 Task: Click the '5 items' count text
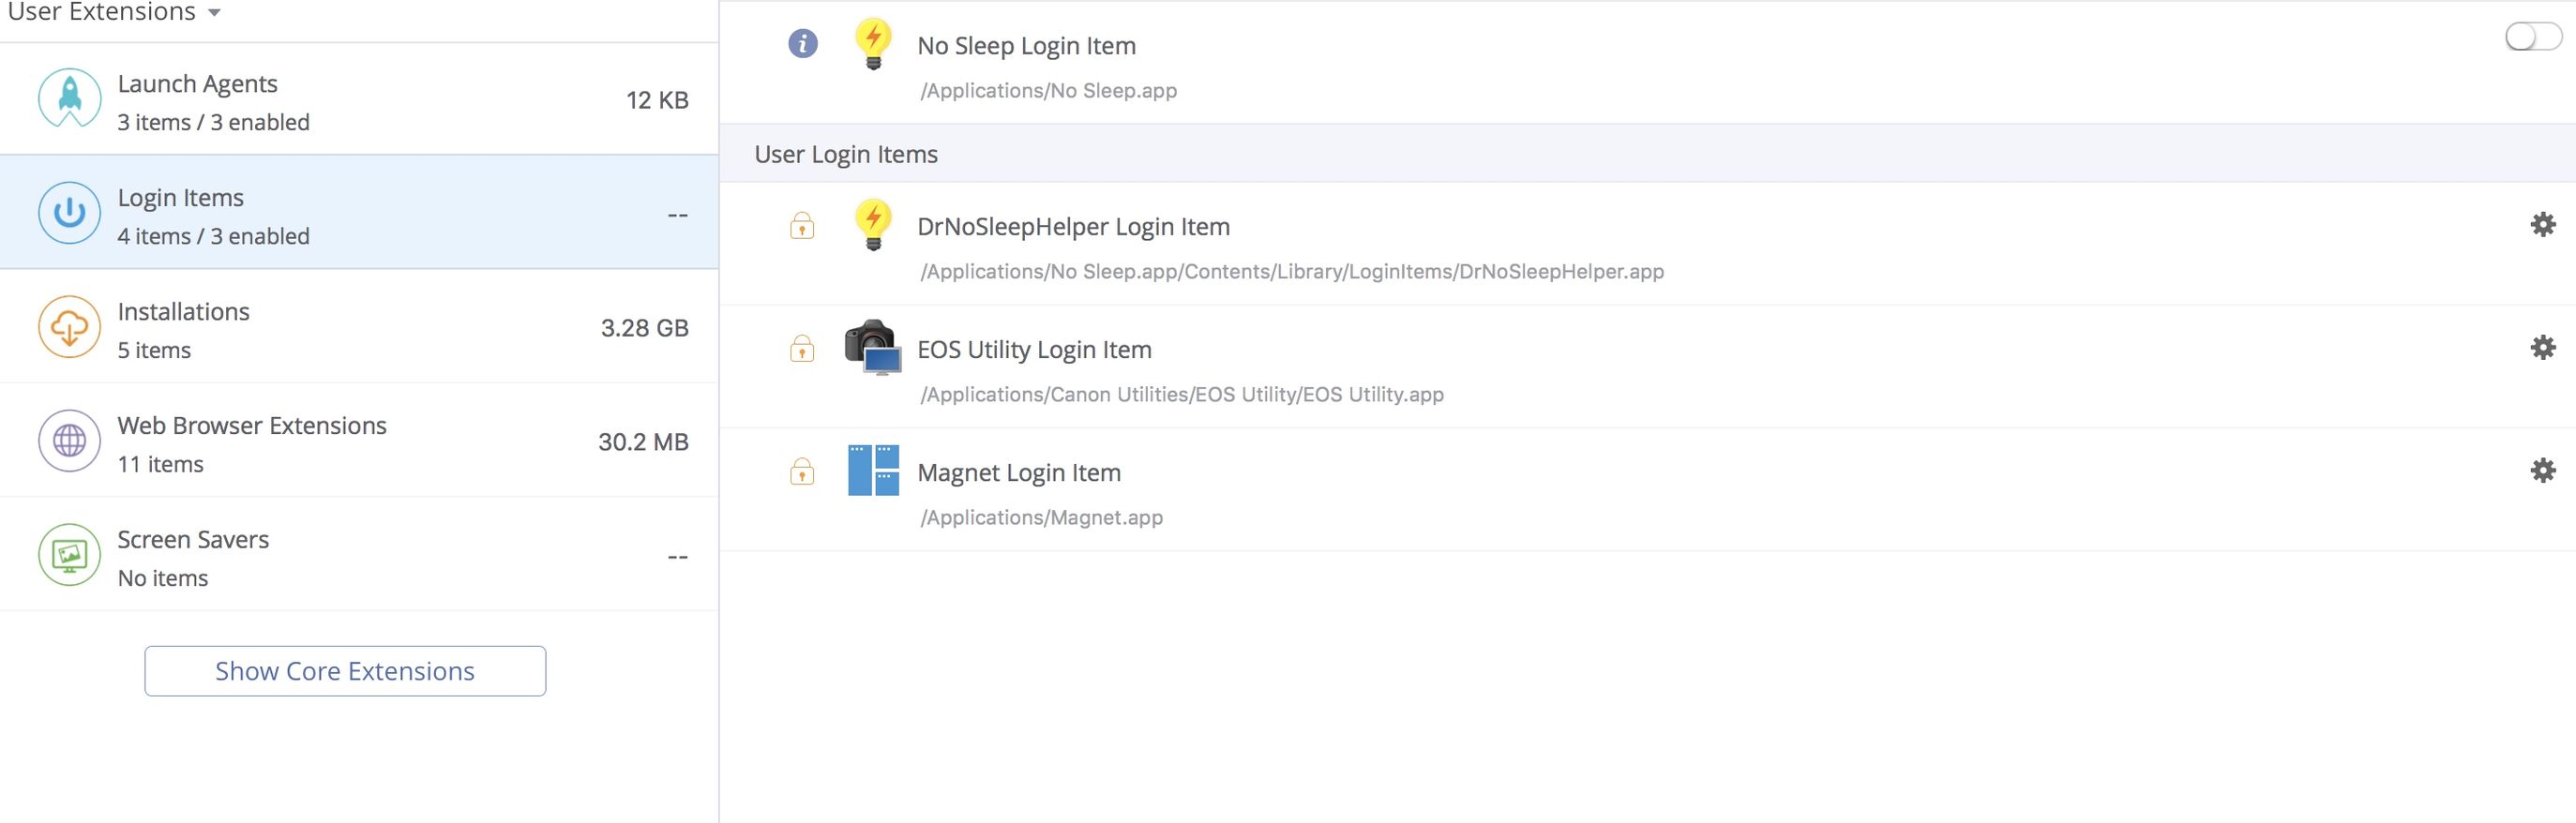[154, 351]
